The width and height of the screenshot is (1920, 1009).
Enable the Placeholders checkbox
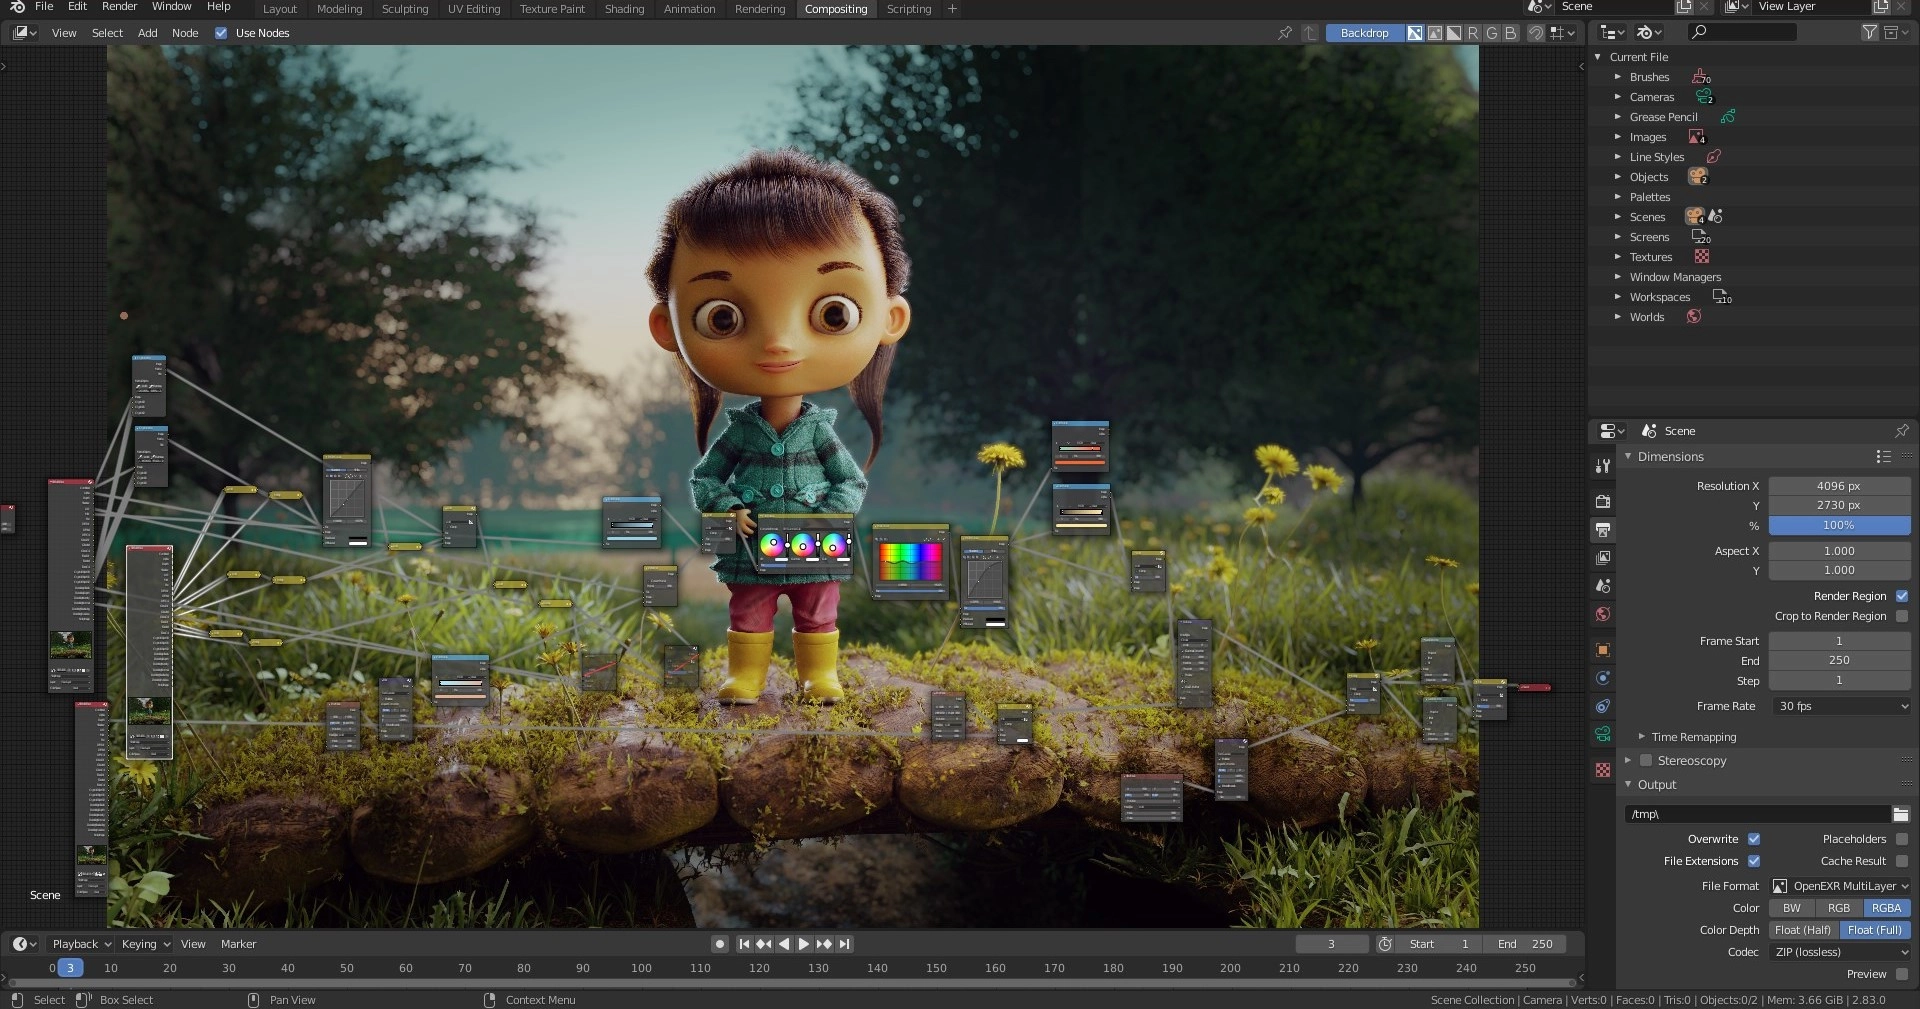click(1901, 839)
